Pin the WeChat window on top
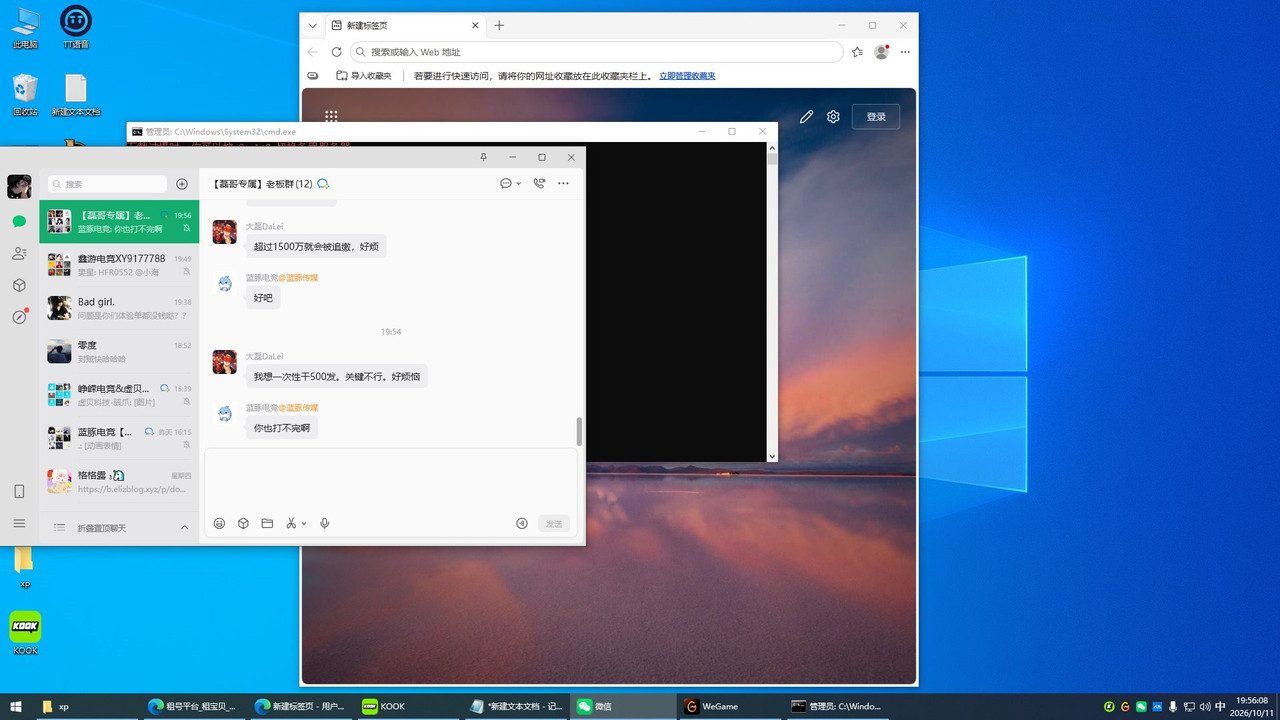 [x=484, y=157]
